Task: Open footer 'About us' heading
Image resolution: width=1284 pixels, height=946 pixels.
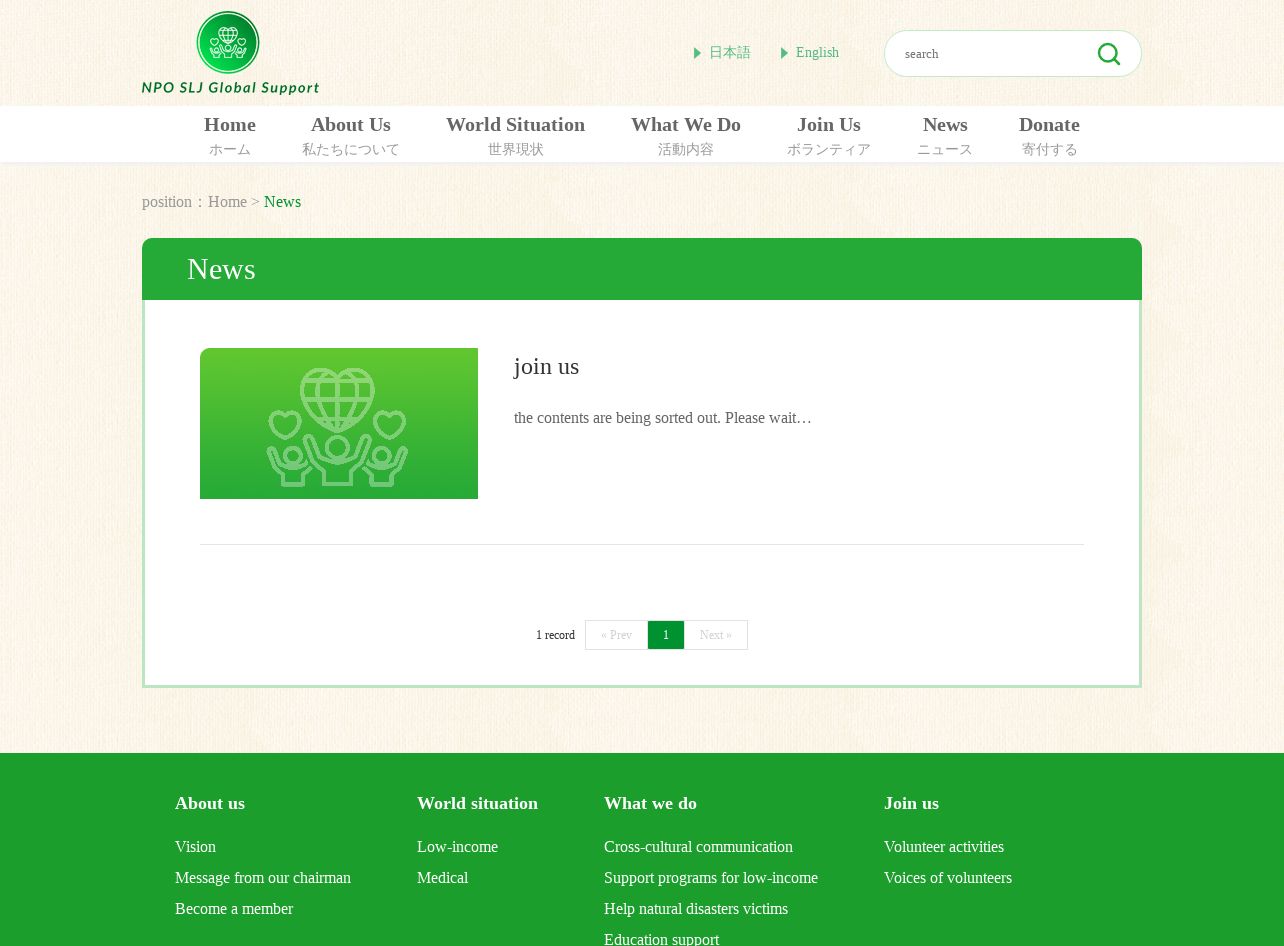Action: click(x=210, y=803)
